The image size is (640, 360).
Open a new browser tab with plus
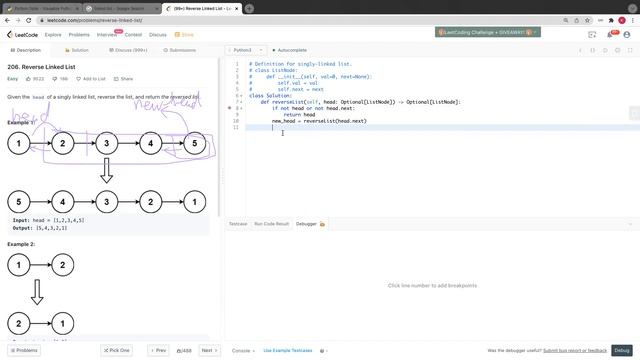(249, 8)
